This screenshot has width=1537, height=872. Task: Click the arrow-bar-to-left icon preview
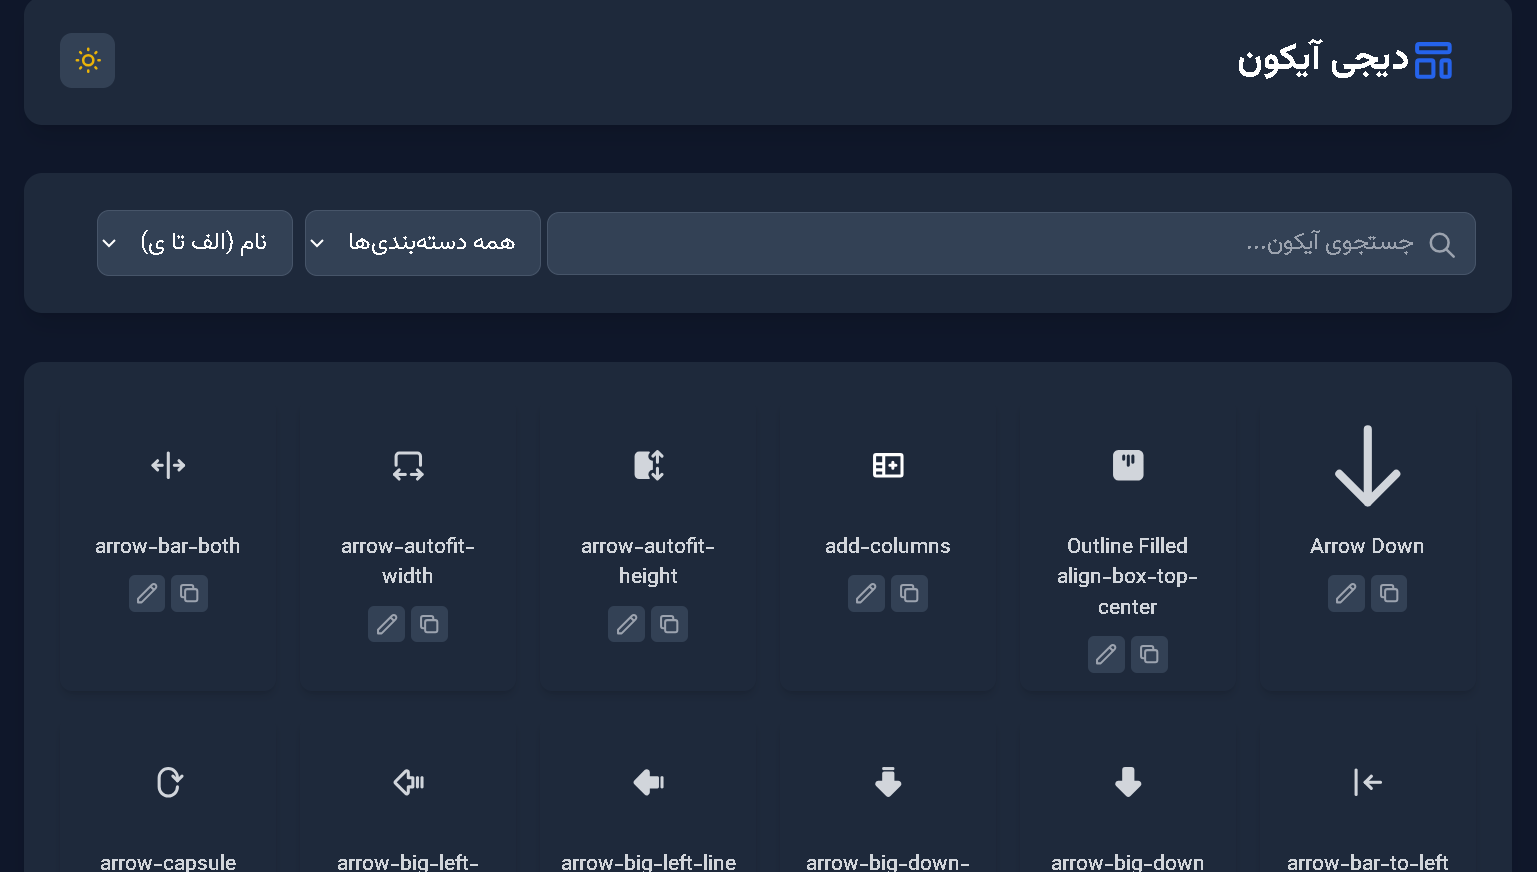pos(1367,782)
